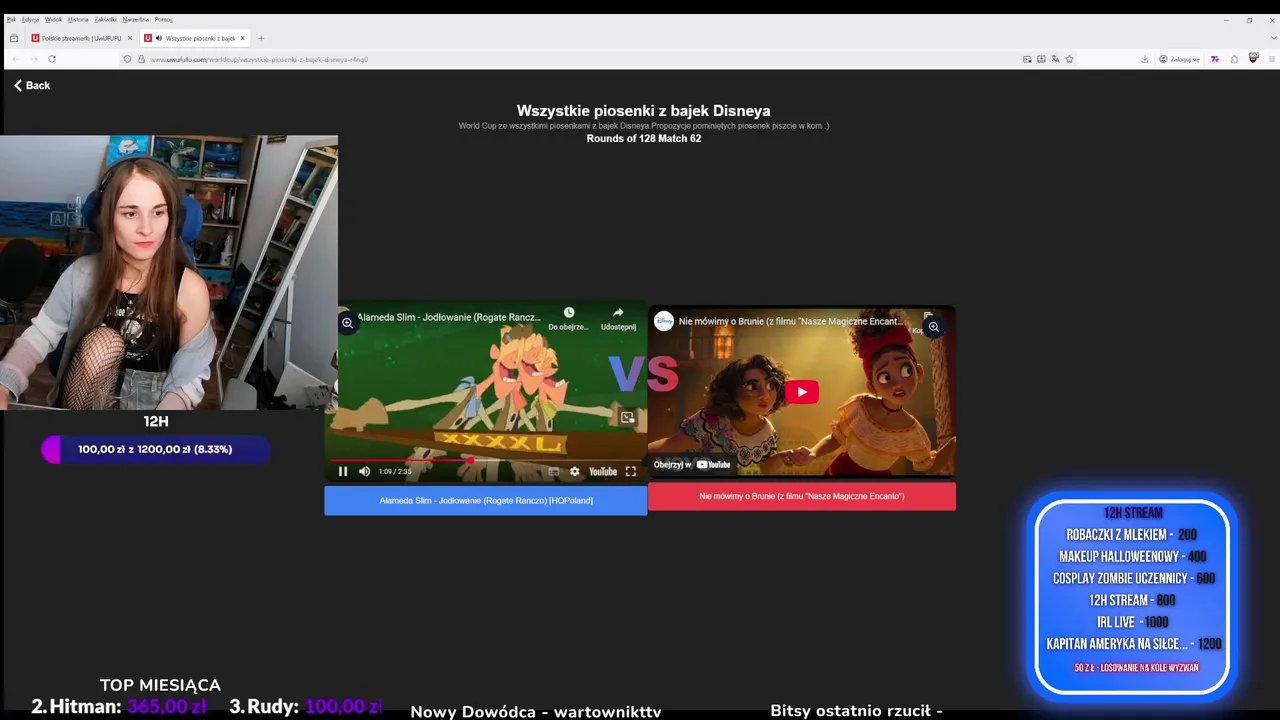Image resolution: width=1280 pixels, height=720 pixels.
Task: Open the left video on YouTube via the logo
Action: pyautogui.click(x=602, y=471)
